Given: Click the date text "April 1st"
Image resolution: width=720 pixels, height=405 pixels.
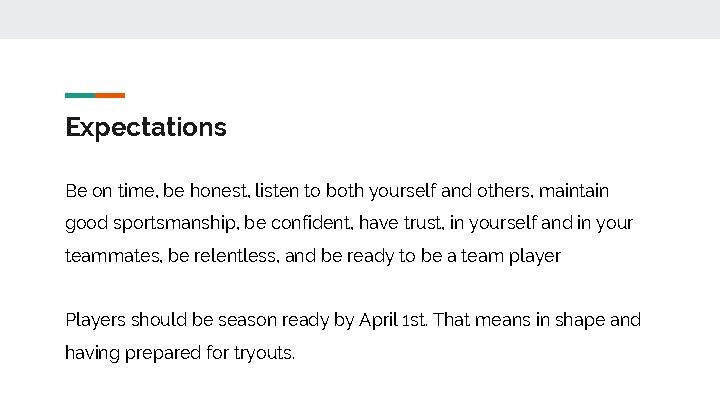Looking at the screenshot, I should pyautogui.click(x=393, y=320).
